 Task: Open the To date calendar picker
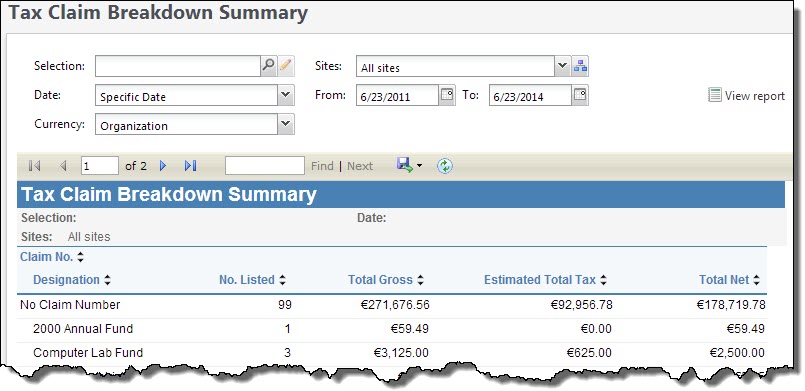[x=580, y=95]
